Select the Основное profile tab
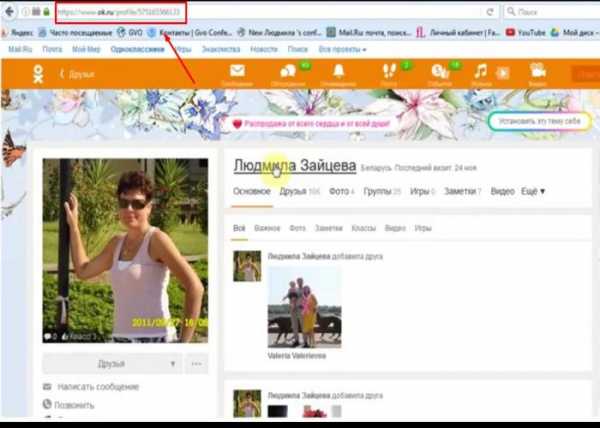 [x=252, y=191]
